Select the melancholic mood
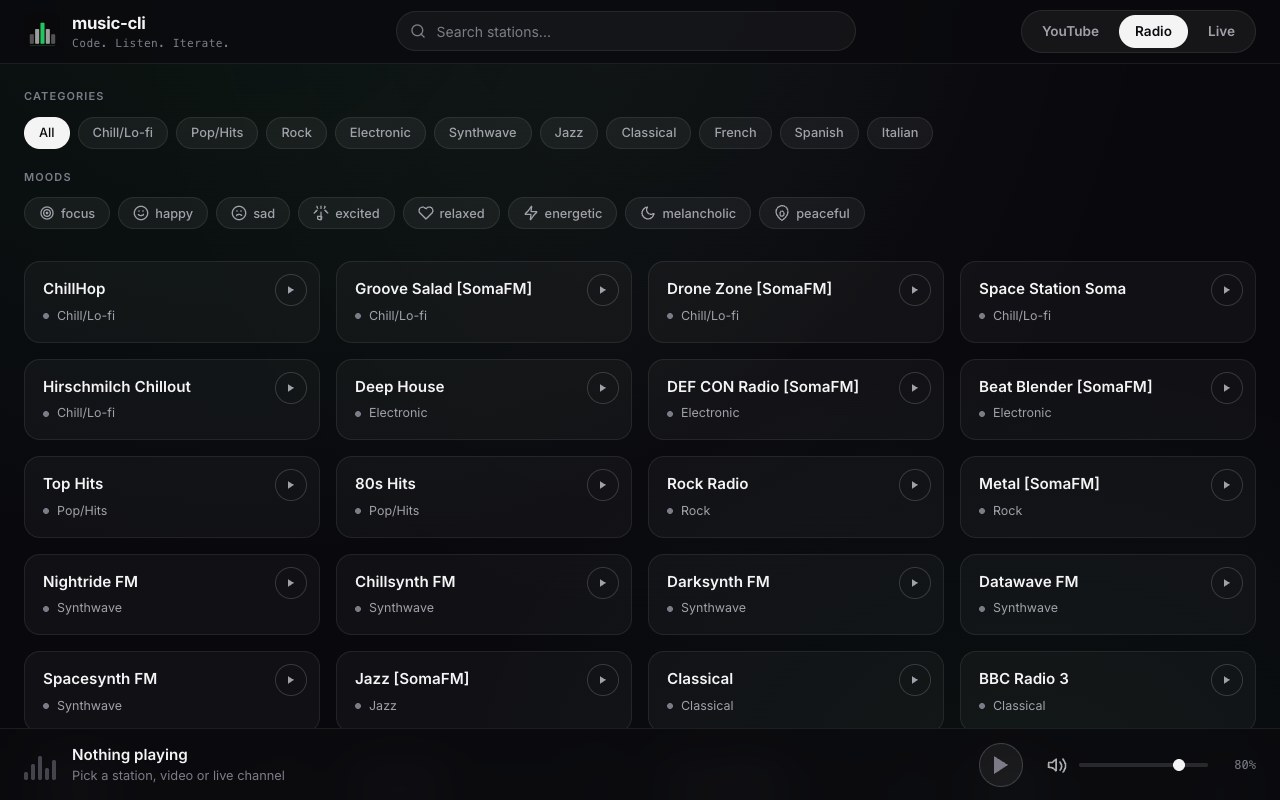 click(x=688, y=213)
